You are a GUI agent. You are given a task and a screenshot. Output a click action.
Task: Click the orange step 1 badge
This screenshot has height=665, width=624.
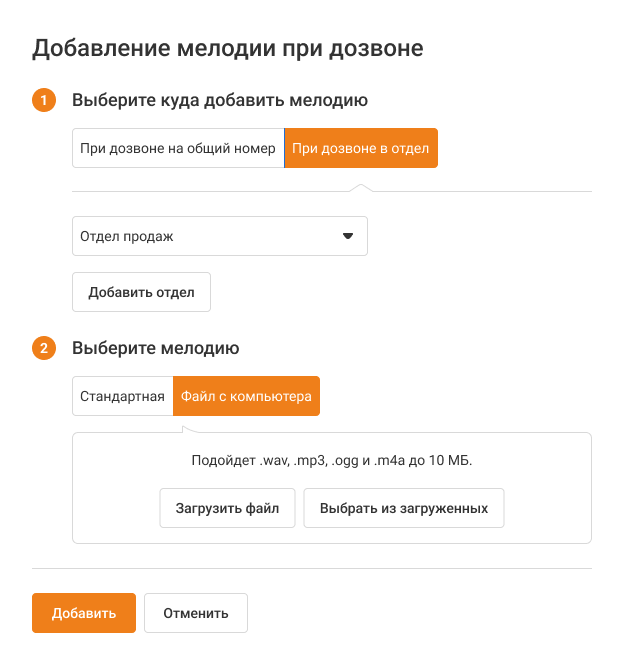click(44, 100)
